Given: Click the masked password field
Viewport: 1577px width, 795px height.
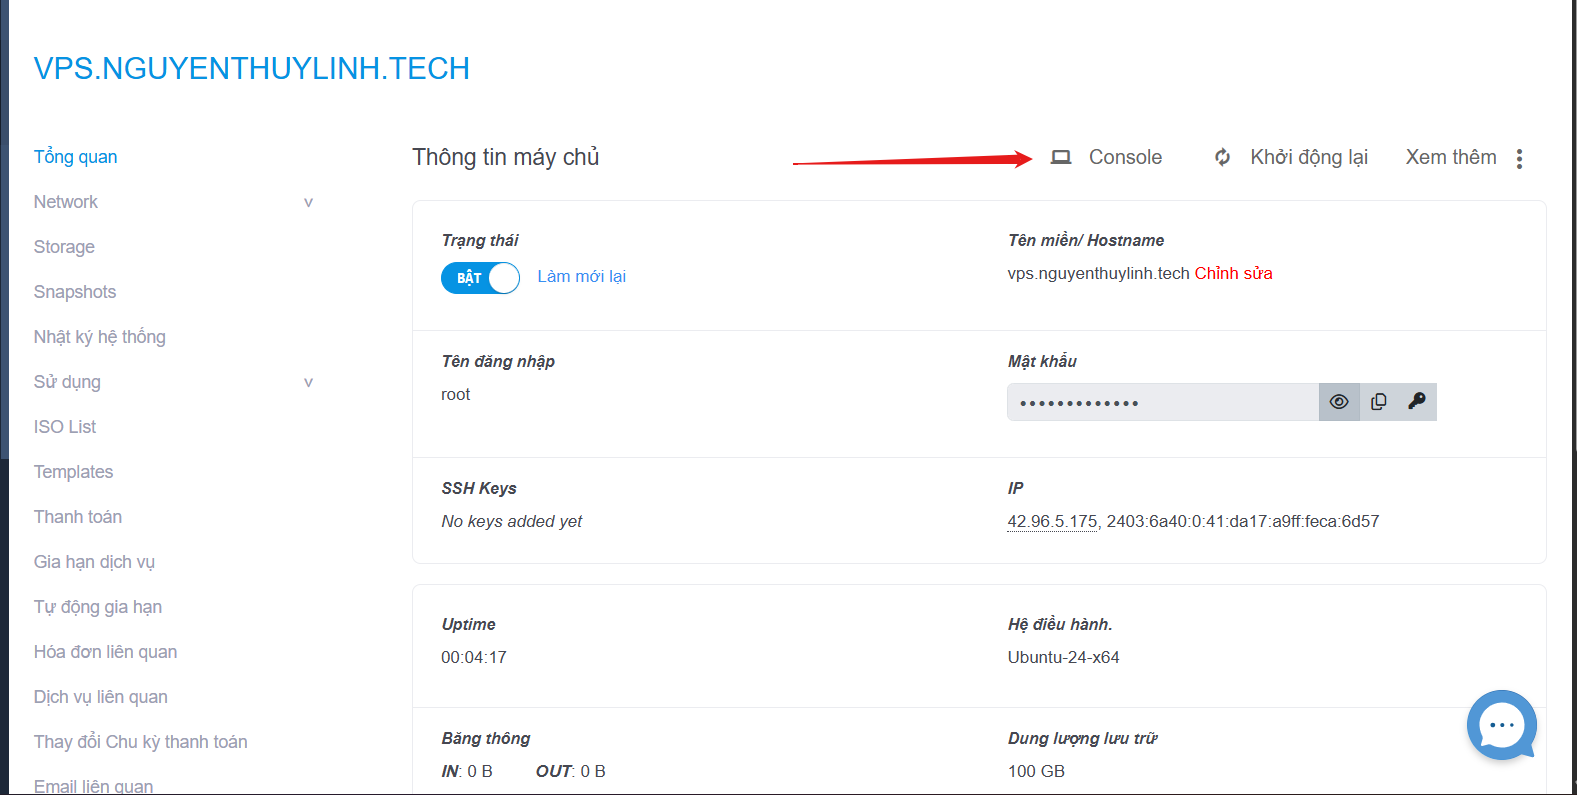Looking at the screenshot, I should 1163,402.
